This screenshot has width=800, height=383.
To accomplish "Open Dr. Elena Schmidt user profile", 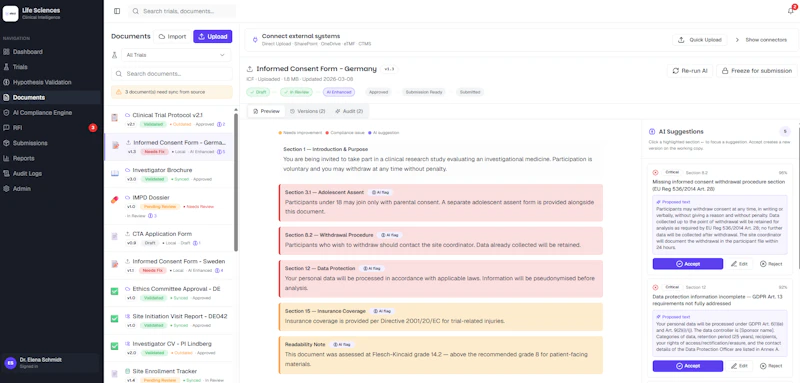I will pyautogui.click(x=51, y=363).
